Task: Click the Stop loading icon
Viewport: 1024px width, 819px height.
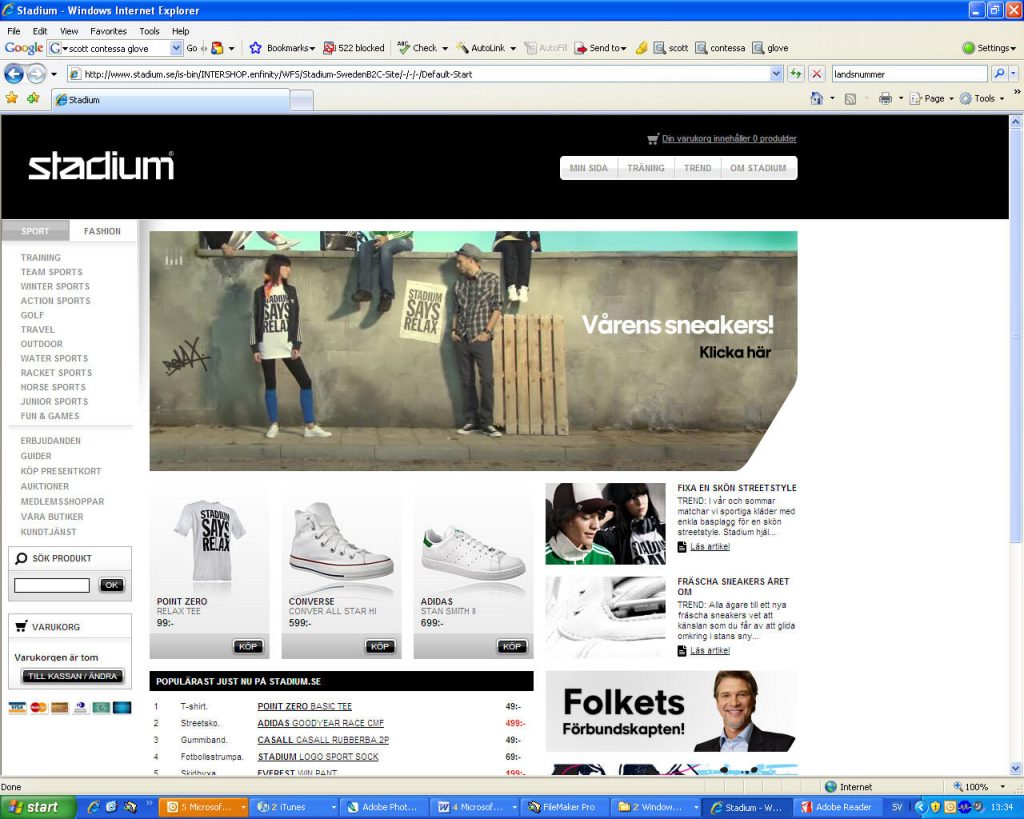Action: [817, 74]
